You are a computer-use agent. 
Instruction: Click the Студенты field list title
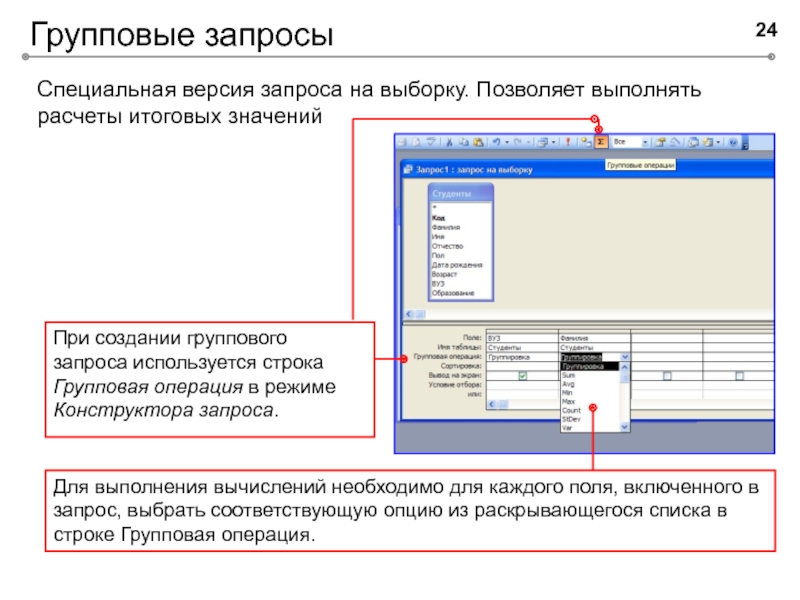(x=461, y=193)
